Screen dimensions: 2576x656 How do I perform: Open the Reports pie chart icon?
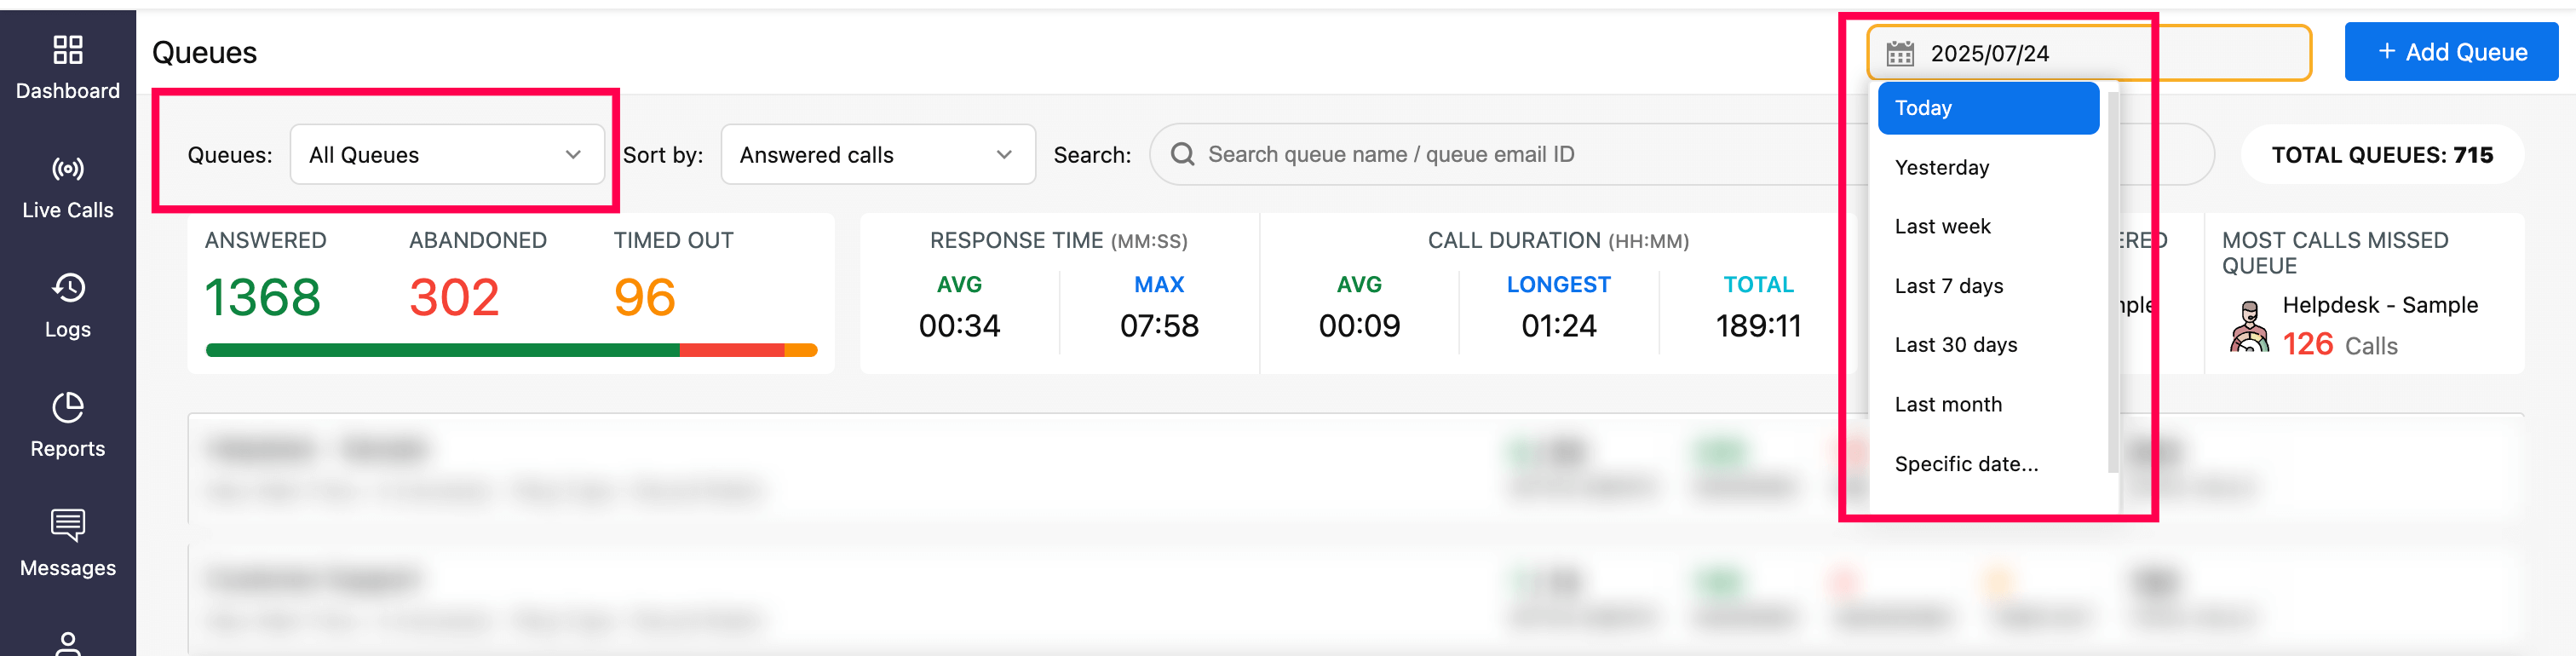(x=67, y=408)
